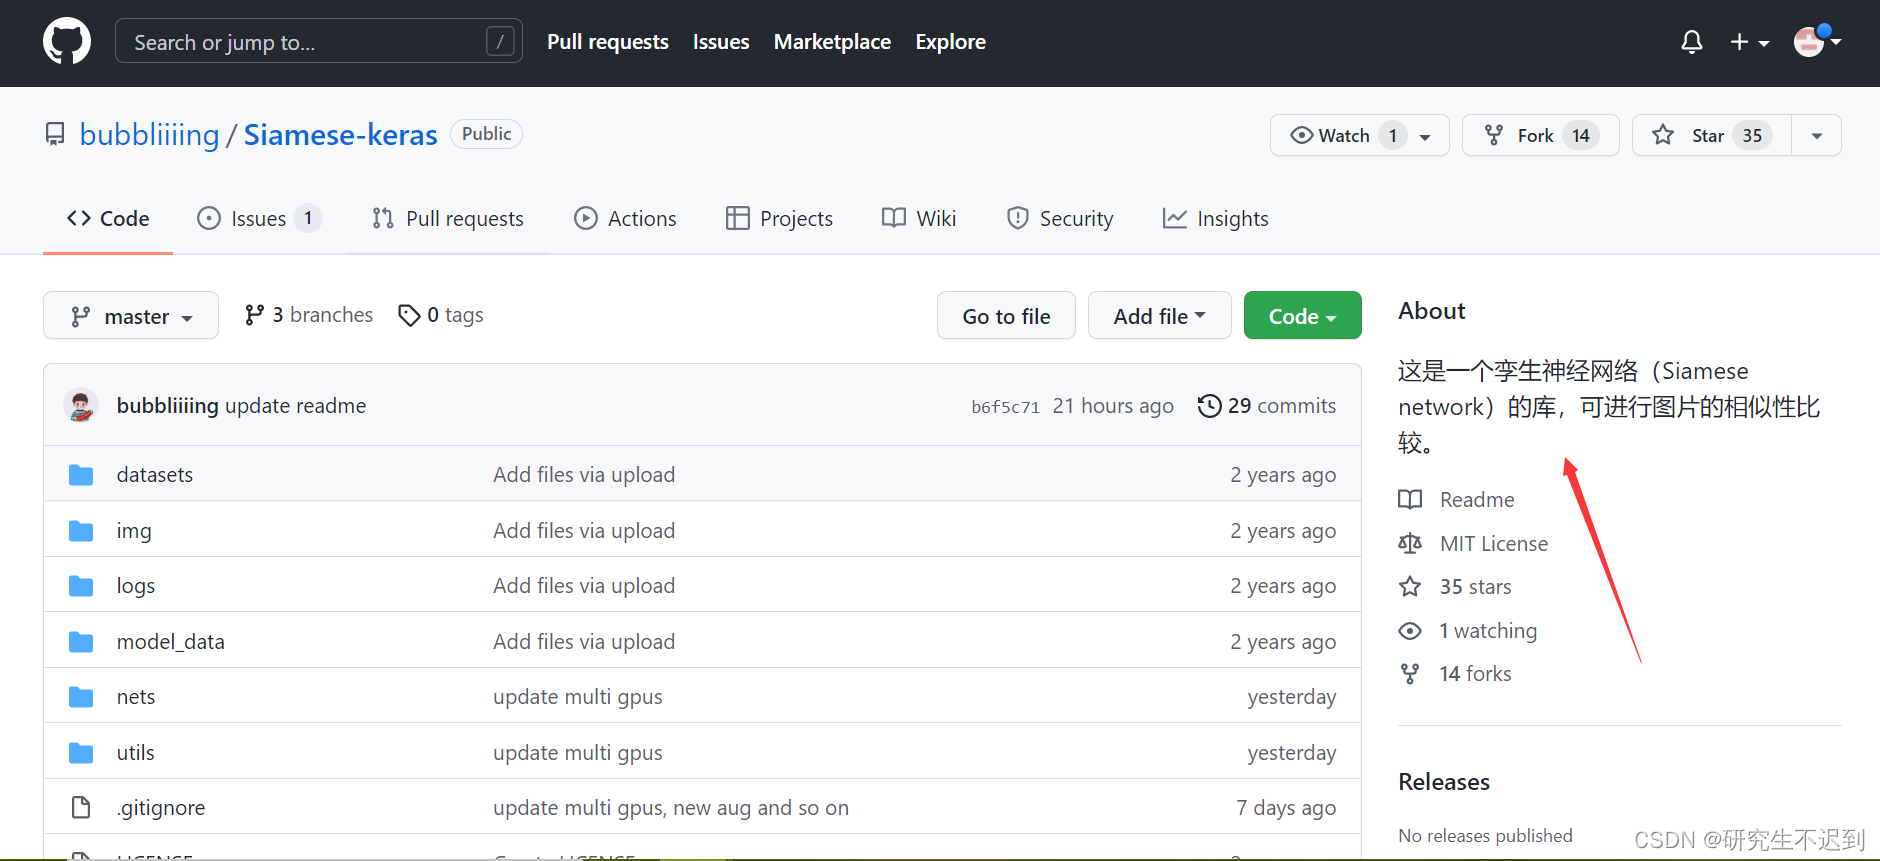Open the GitHub homepage logo
The width and height of the screenshot is (1880, 861).
[67, 42]
